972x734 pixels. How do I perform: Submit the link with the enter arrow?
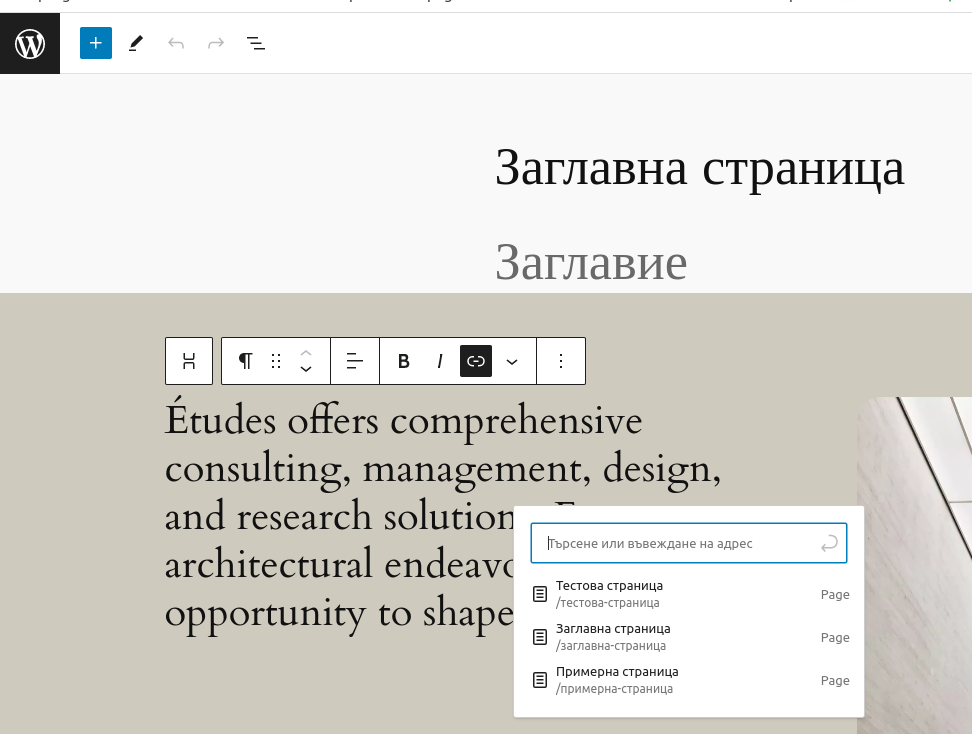(829, 543)
